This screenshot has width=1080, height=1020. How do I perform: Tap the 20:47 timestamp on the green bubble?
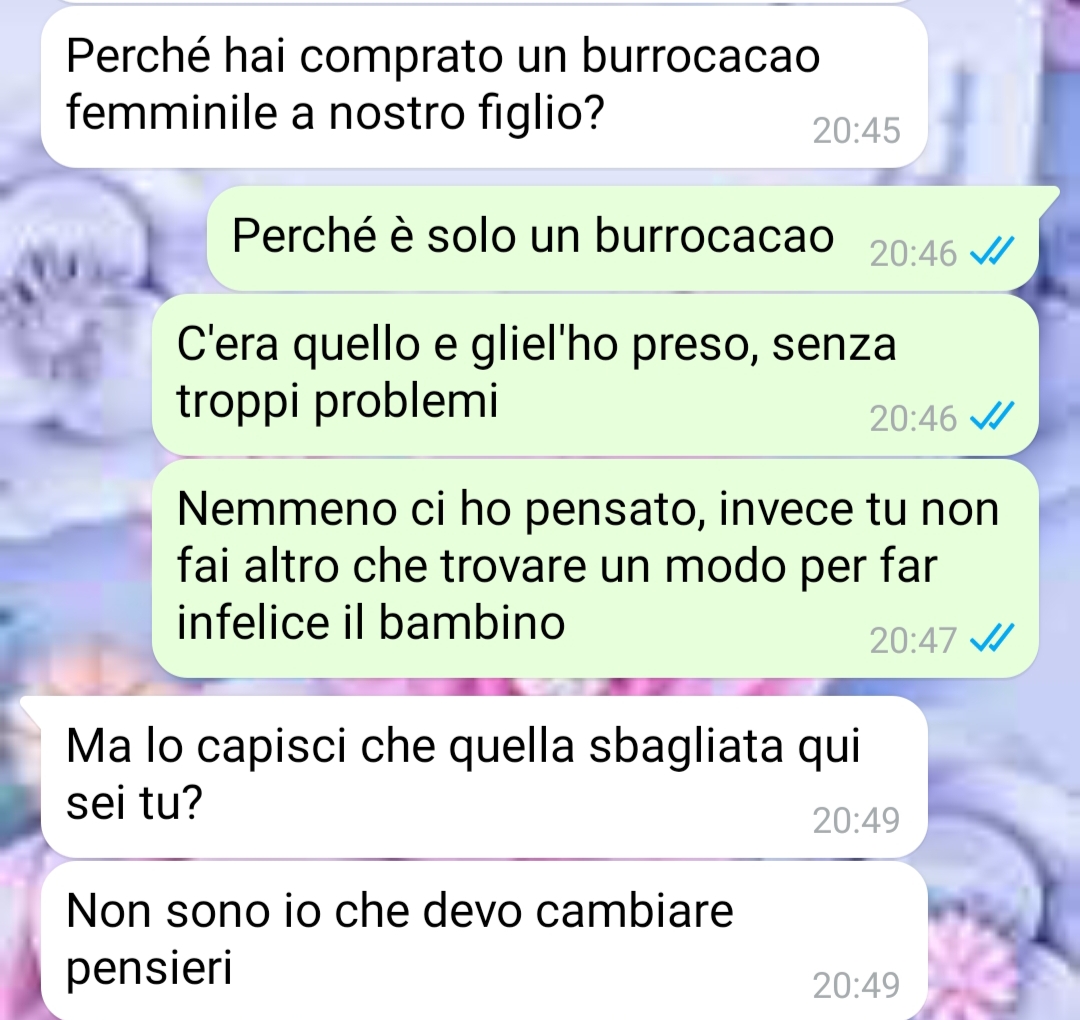pos(913,639)
